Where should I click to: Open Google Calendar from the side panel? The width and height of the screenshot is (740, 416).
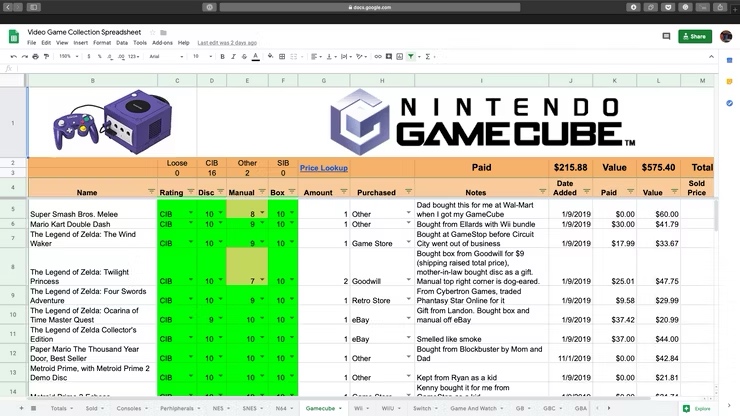point(730,62)
